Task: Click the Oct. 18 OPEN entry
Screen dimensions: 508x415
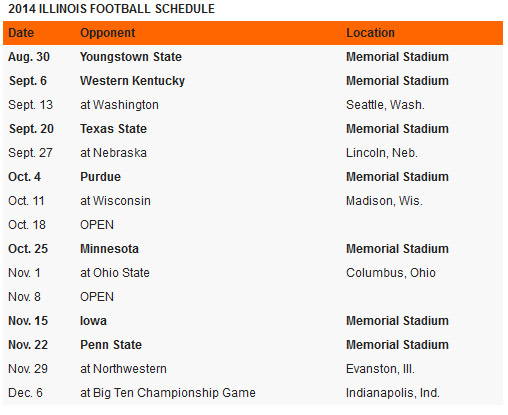Action: [97, 225]
